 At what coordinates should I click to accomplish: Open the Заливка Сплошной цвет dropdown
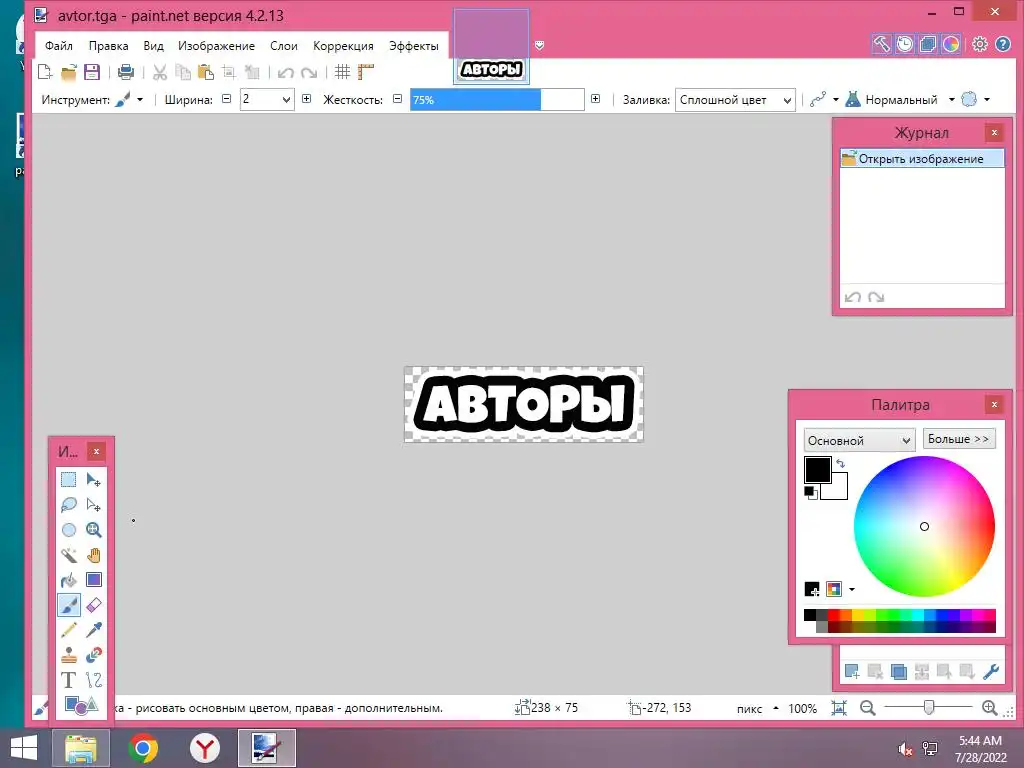(x=735, y=100)
